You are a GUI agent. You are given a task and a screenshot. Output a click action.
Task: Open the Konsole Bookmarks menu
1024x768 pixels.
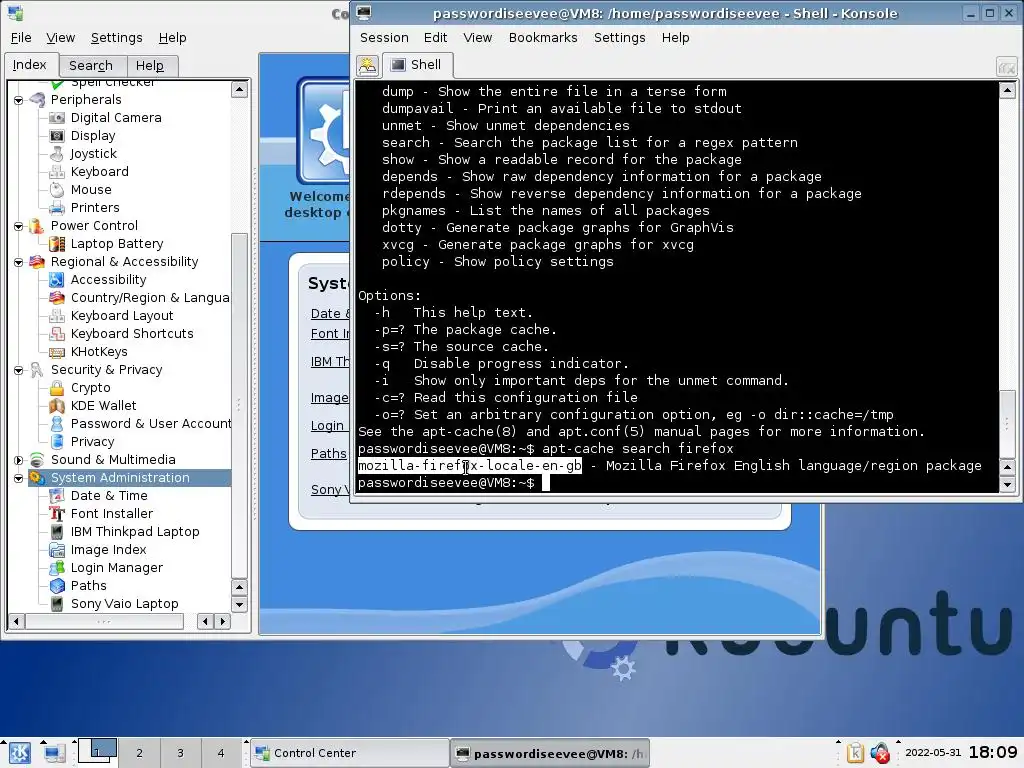point(543,38)
